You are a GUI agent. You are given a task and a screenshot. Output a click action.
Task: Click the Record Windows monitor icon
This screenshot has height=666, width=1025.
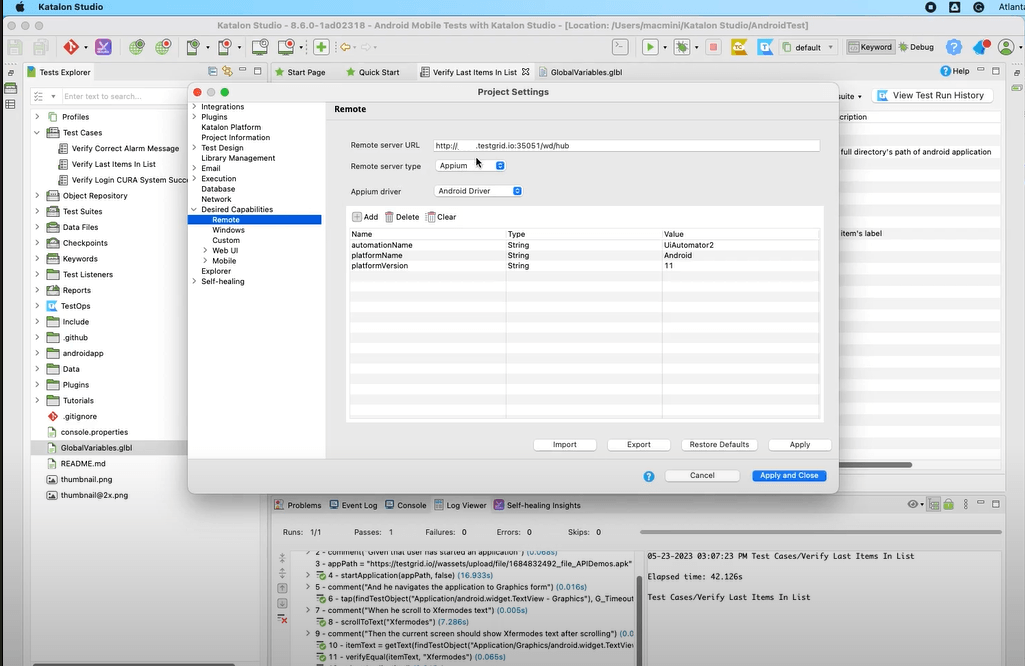click(286, 47)
